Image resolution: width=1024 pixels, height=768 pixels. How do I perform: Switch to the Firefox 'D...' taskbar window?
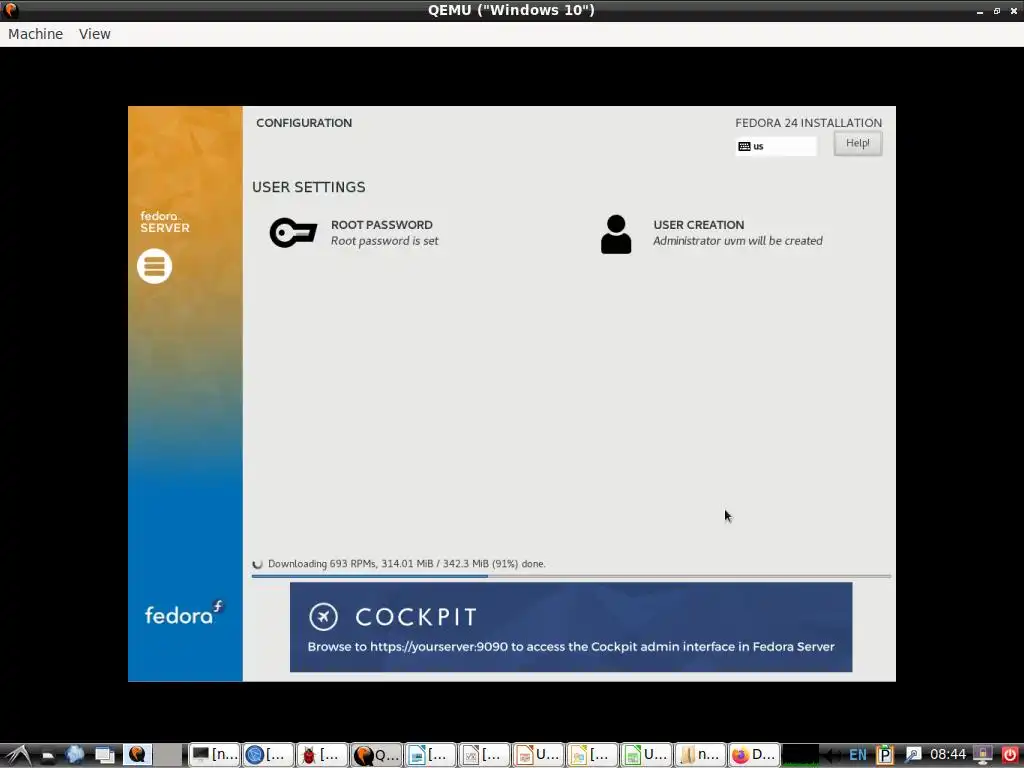click(754, 755)
